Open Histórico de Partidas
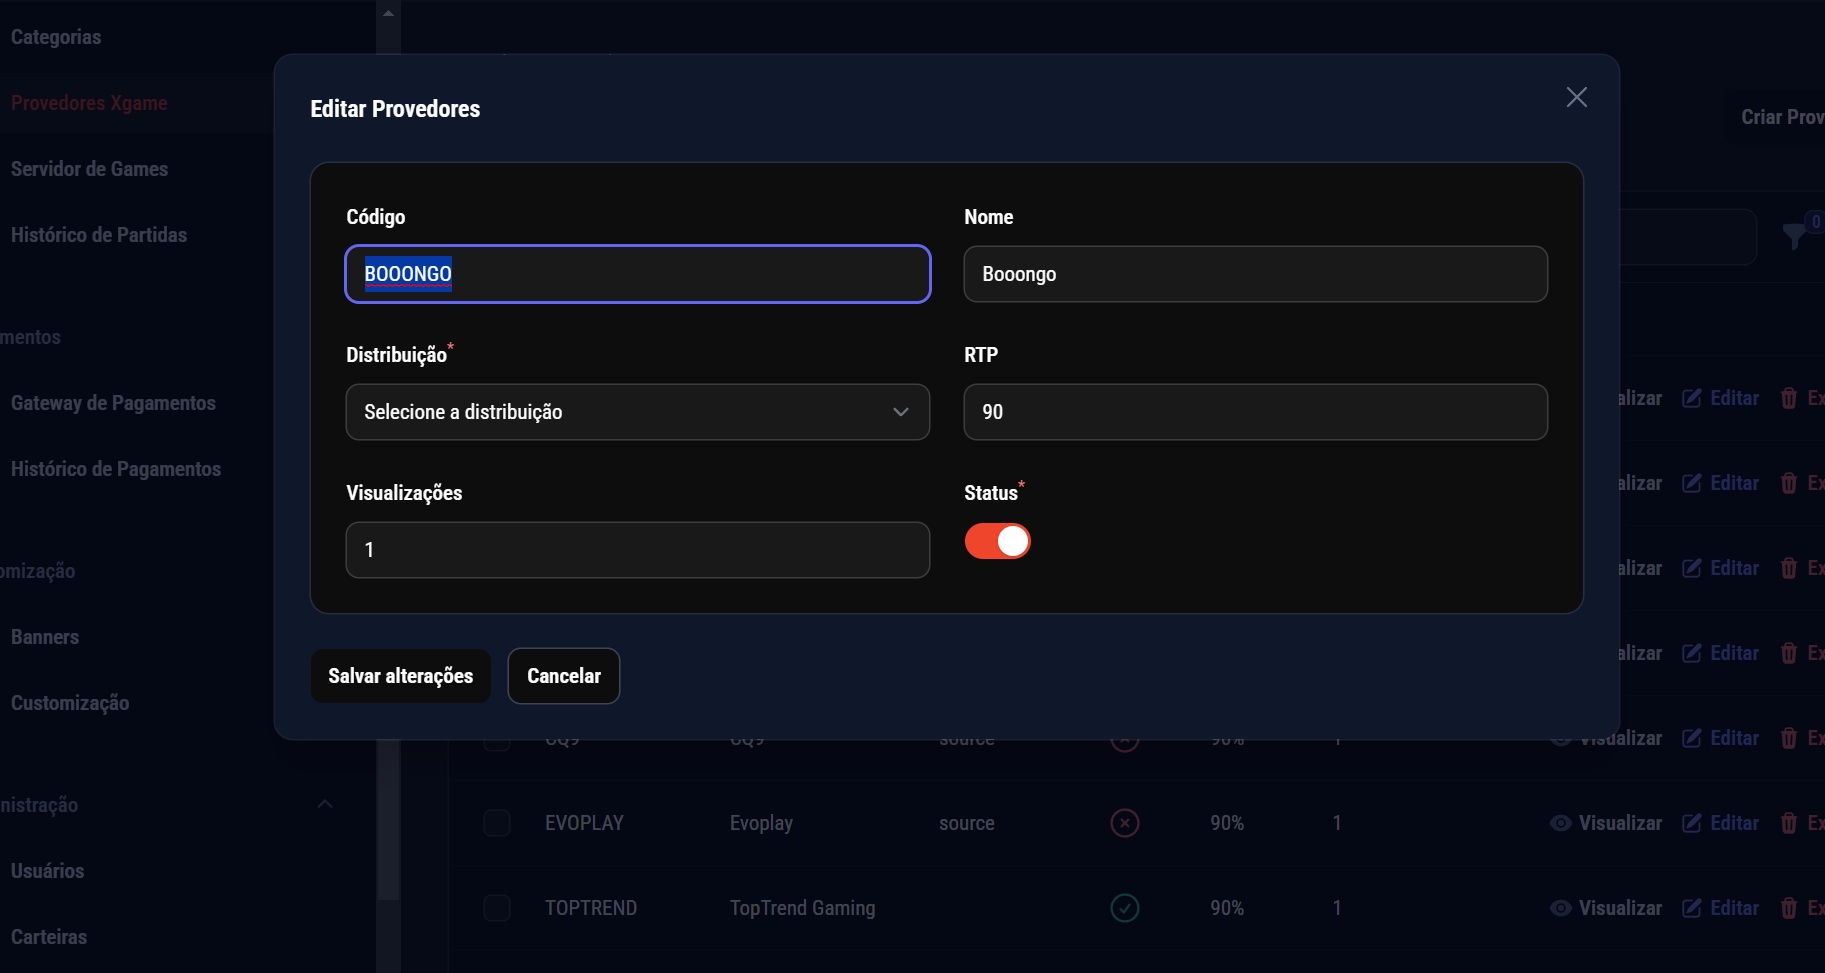Screen dimensions: 1825x973 tap(99, 235)
